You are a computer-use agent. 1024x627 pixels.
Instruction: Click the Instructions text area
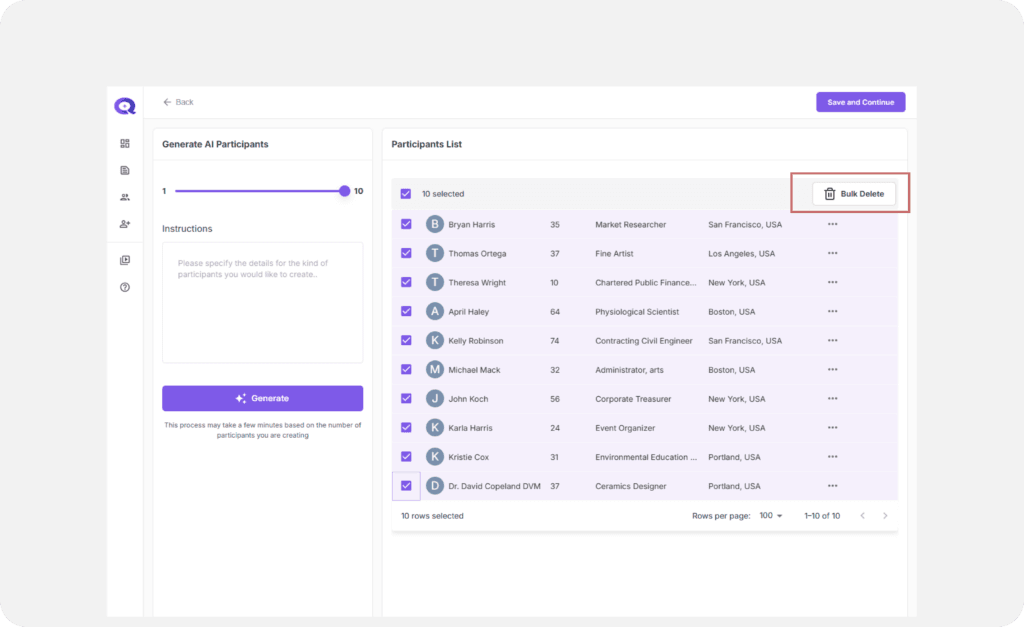tap(262, 302)
